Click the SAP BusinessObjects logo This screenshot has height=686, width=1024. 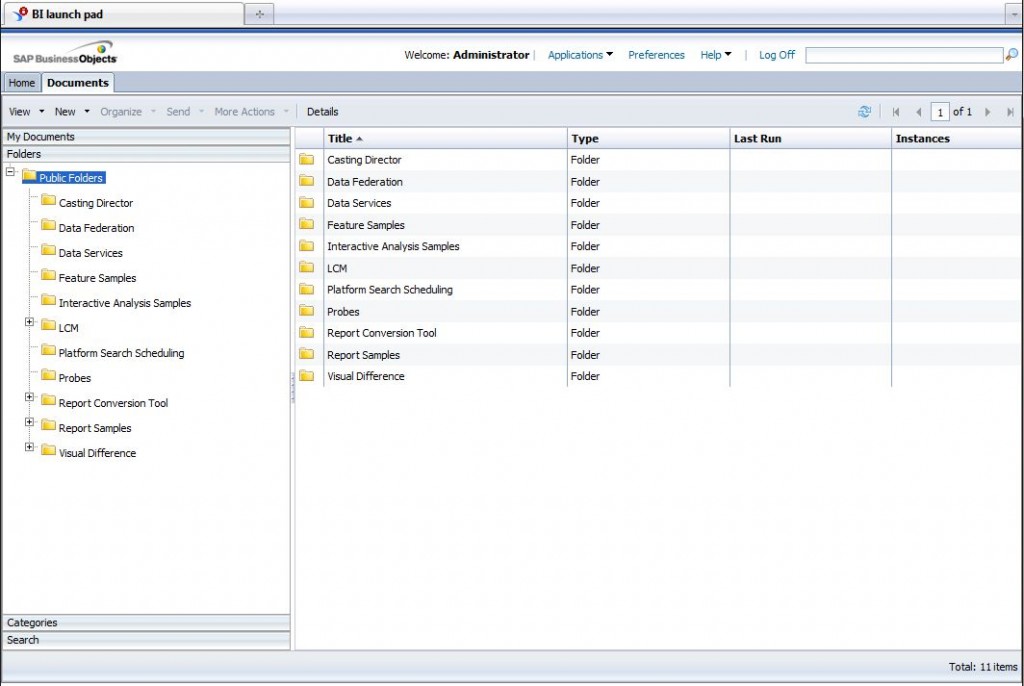65,54
